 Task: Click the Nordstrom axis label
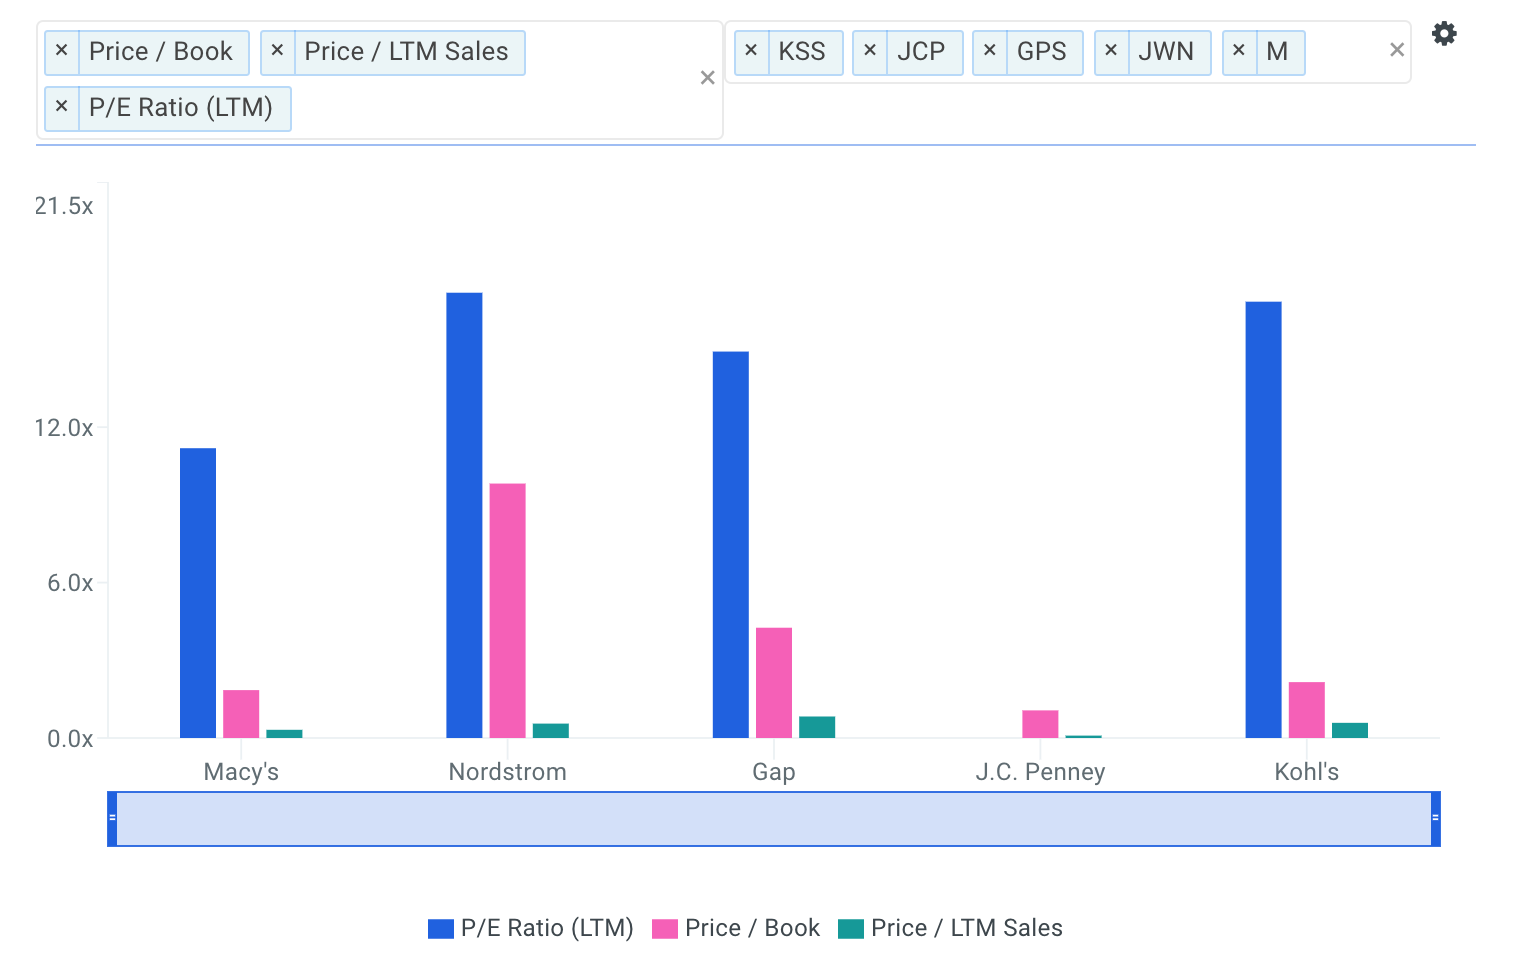coord(507,772)
